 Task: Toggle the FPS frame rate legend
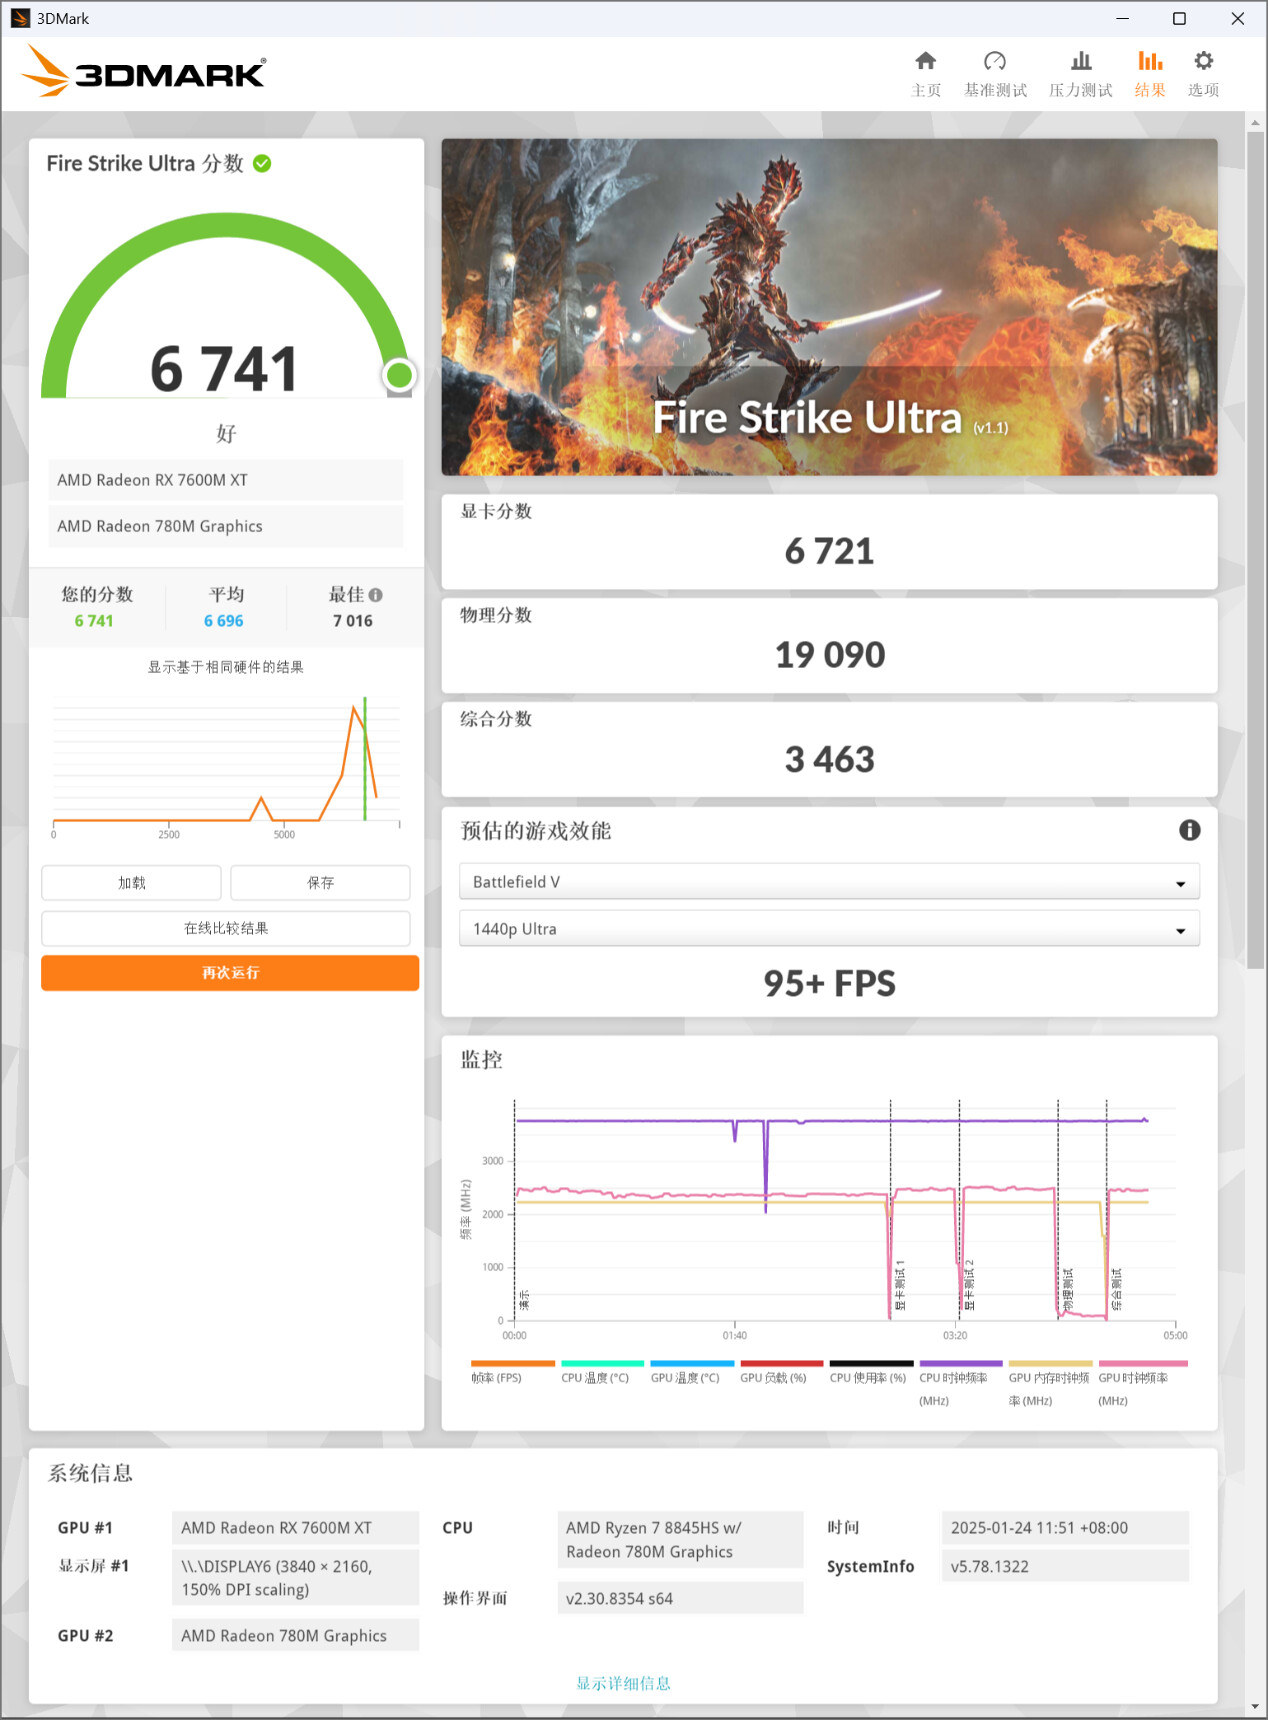tap(497, 1377)
